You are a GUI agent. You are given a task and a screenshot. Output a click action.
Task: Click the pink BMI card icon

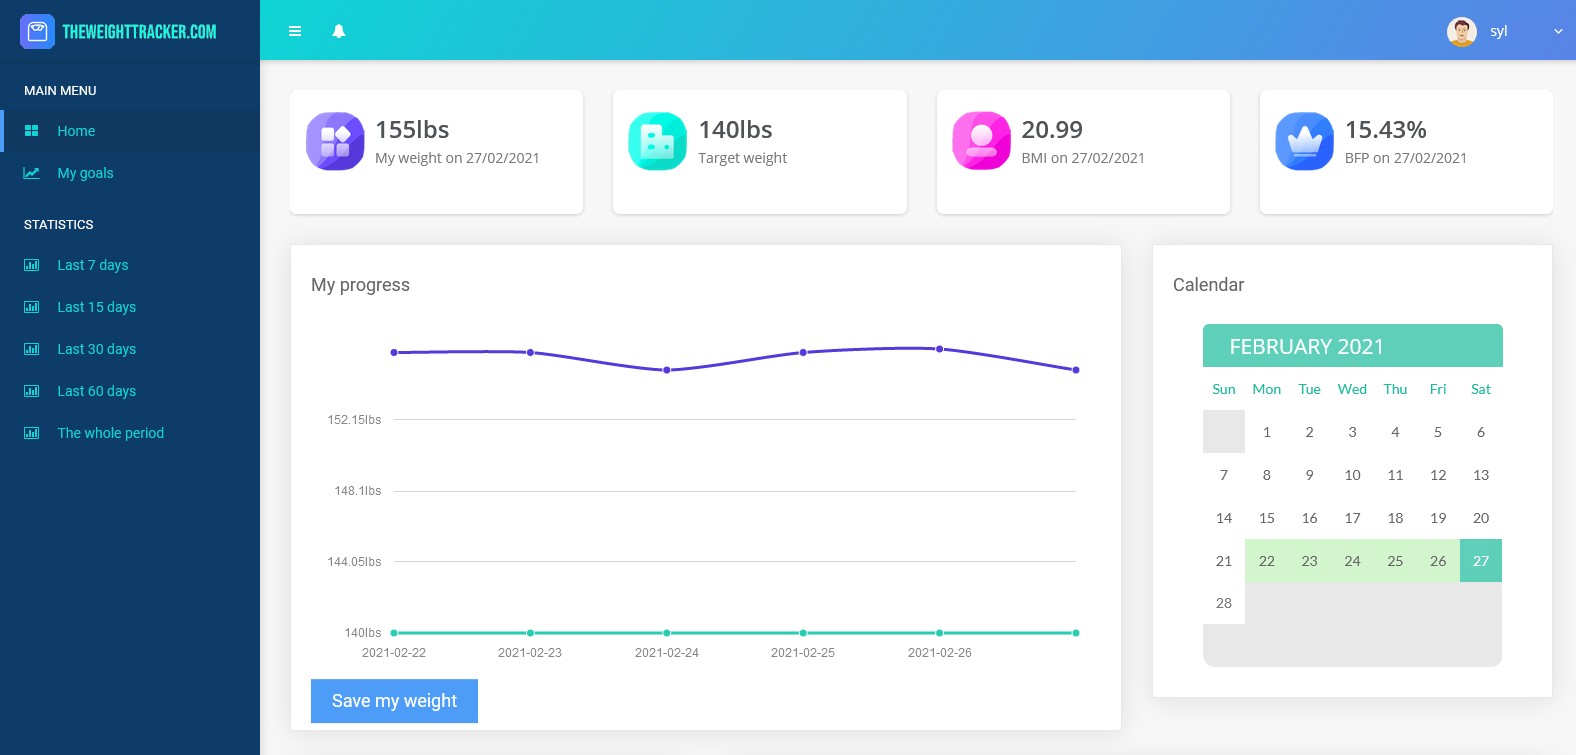pos(981,141)
